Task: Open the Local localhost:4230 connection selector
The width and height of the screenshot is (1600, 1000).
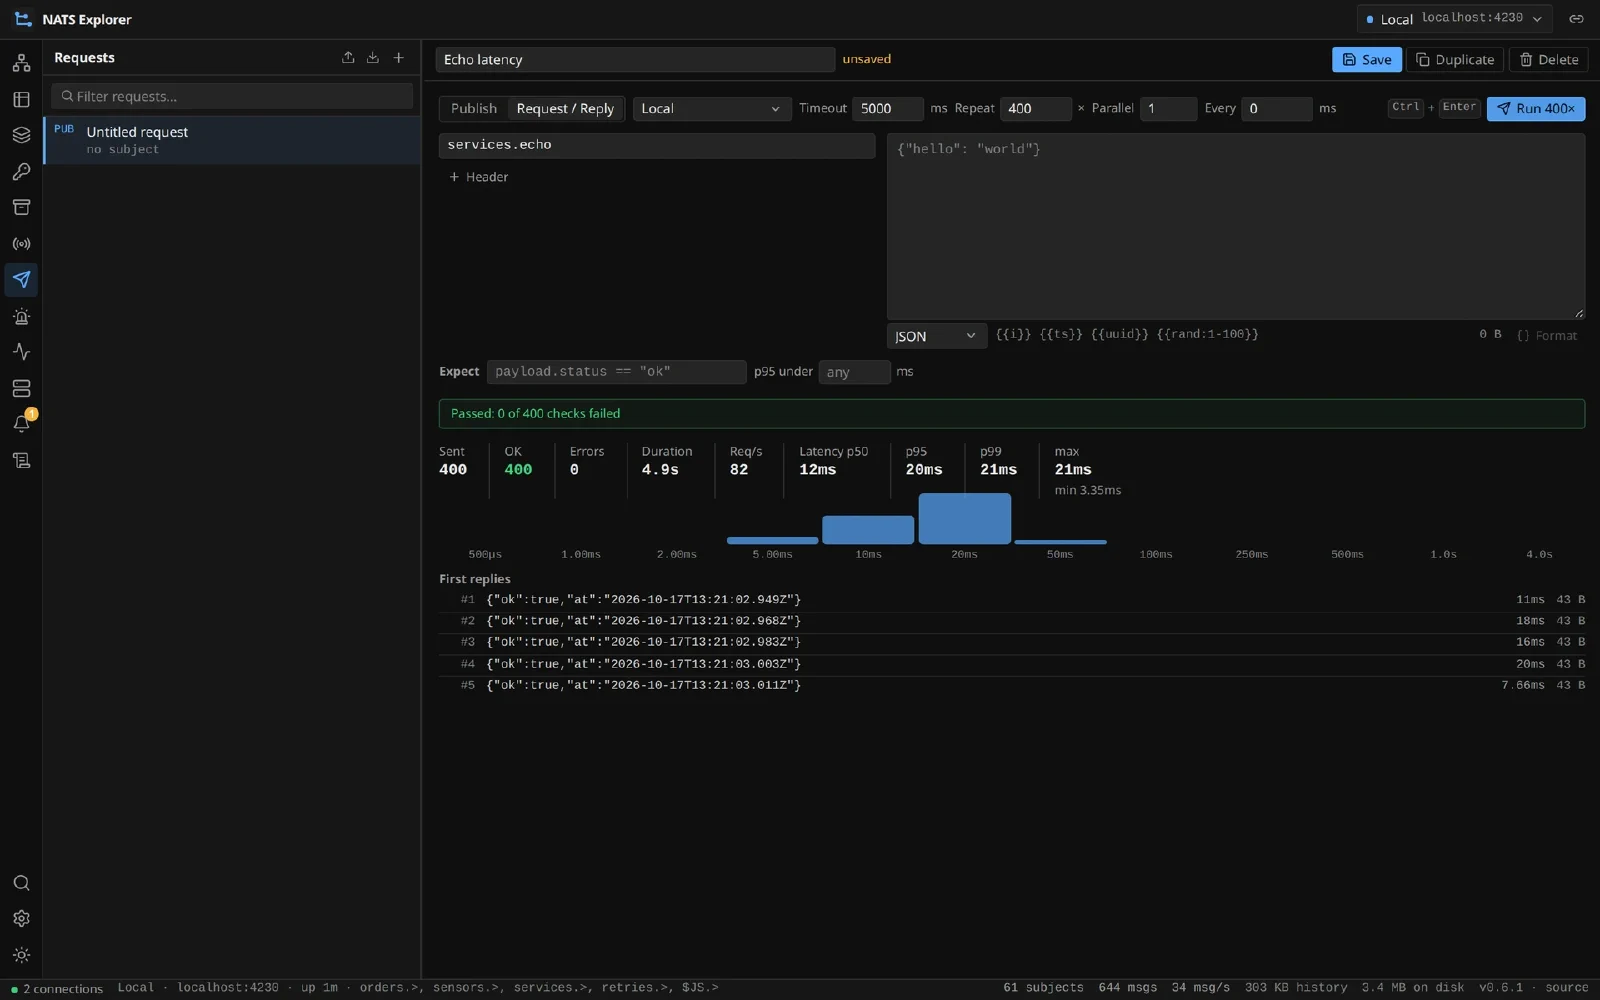Action: click(x=1455, y=19)
